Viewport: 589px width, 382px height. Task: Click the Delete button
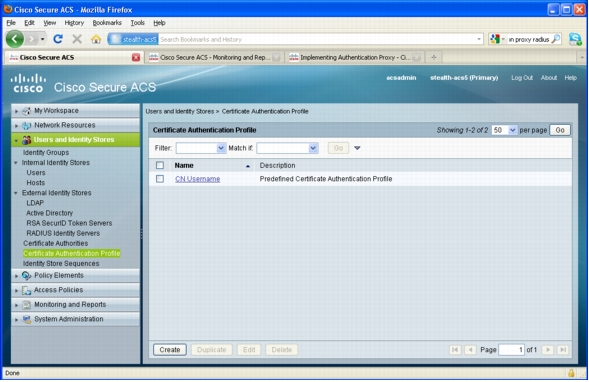point(282,350)
